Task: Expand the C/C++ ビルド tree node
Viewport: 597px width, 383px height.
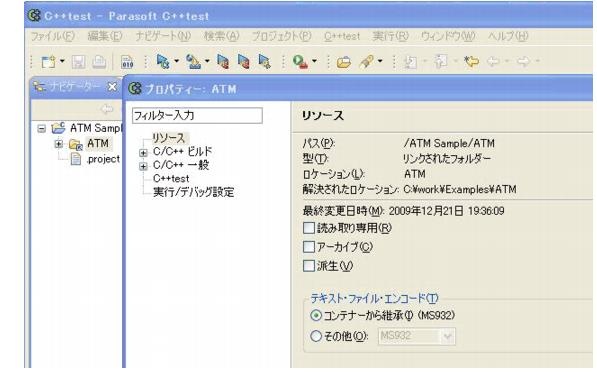Action: tap(143, 153)
